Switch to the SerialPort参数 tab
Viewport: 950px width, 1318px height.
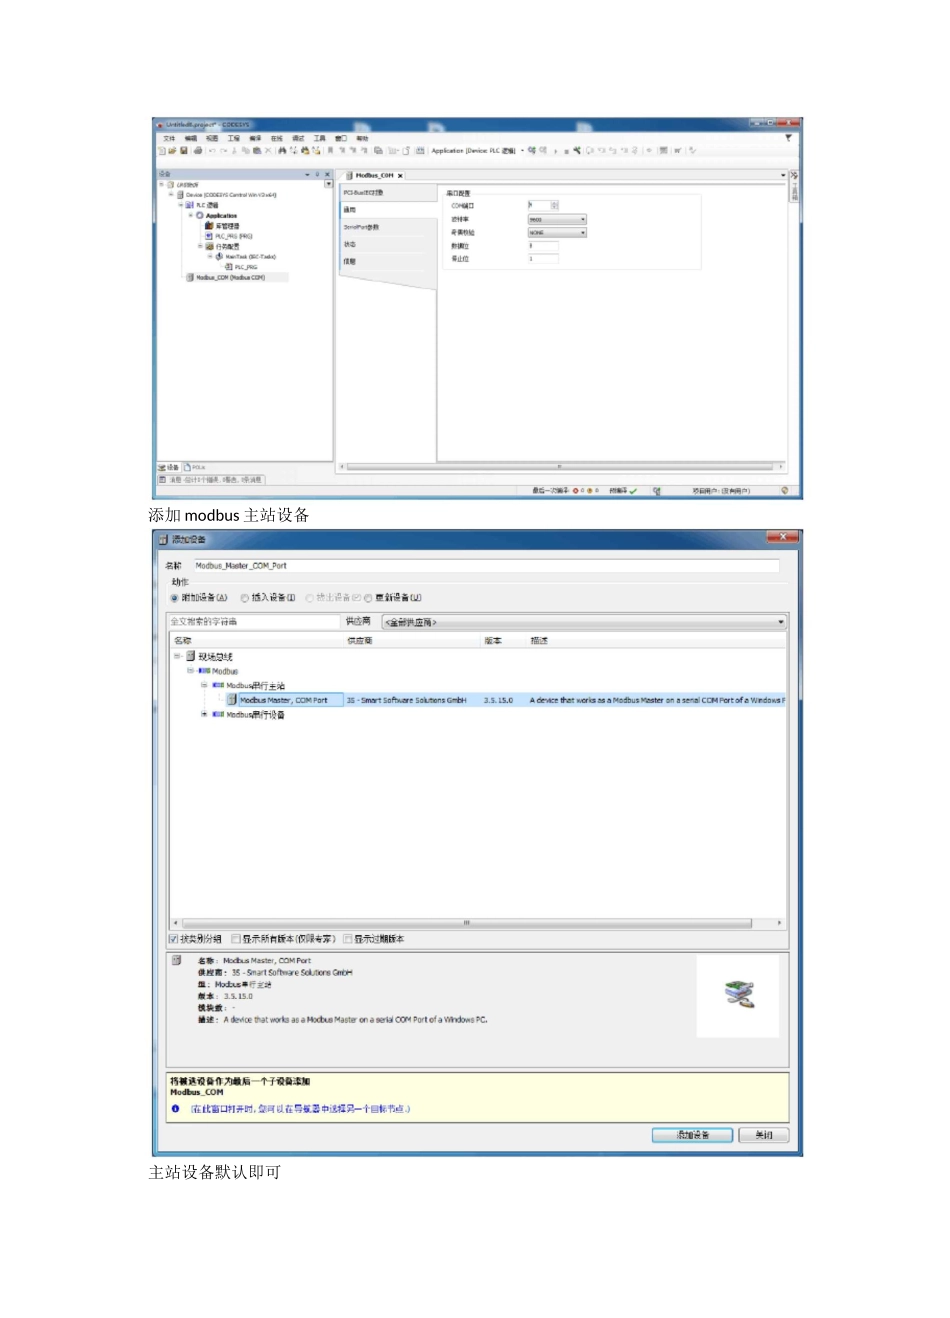pos(362,227)
